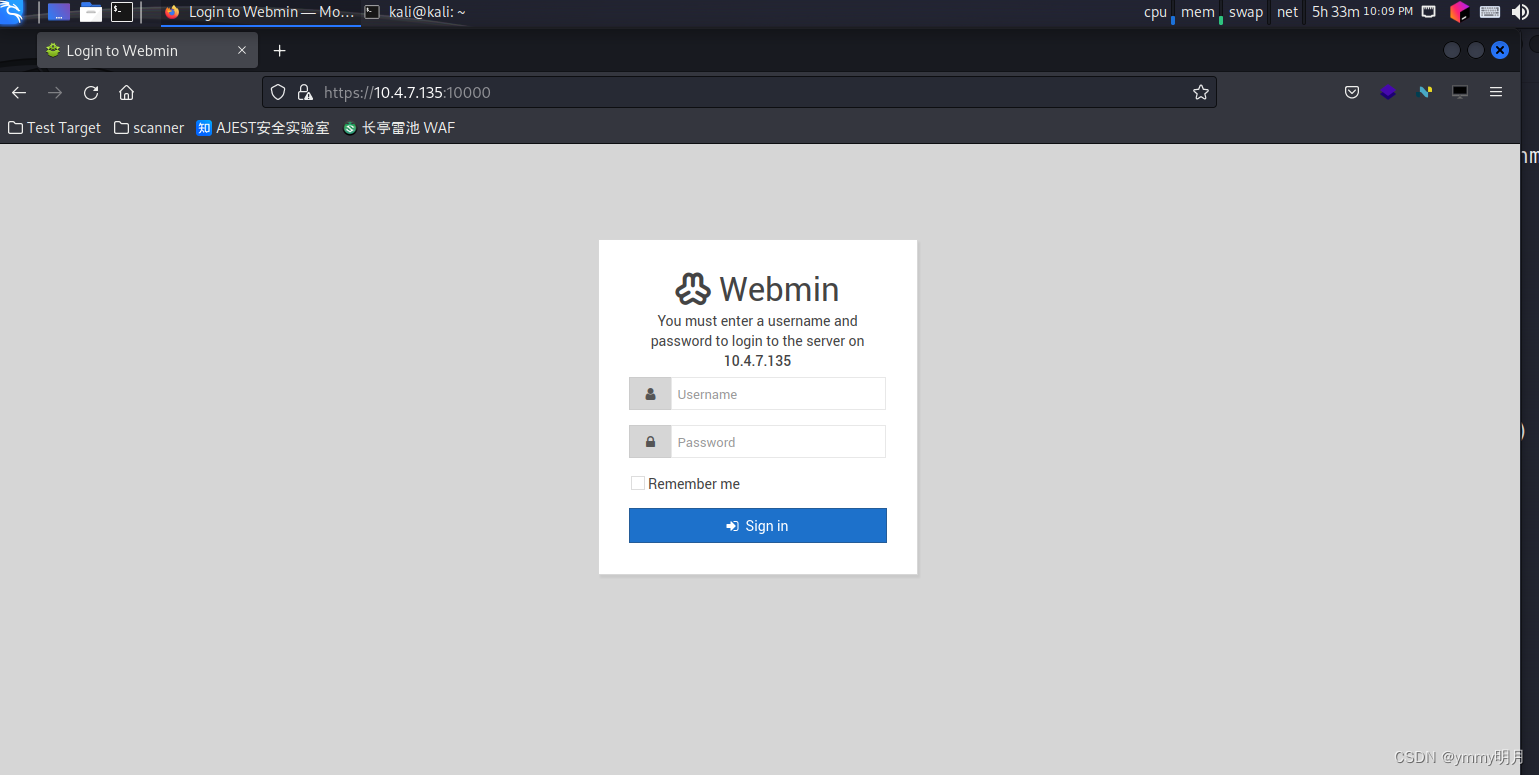Open the purple cube extension icon
The width and height of the screenshot is (1539, 775).
pos(1388,92)
